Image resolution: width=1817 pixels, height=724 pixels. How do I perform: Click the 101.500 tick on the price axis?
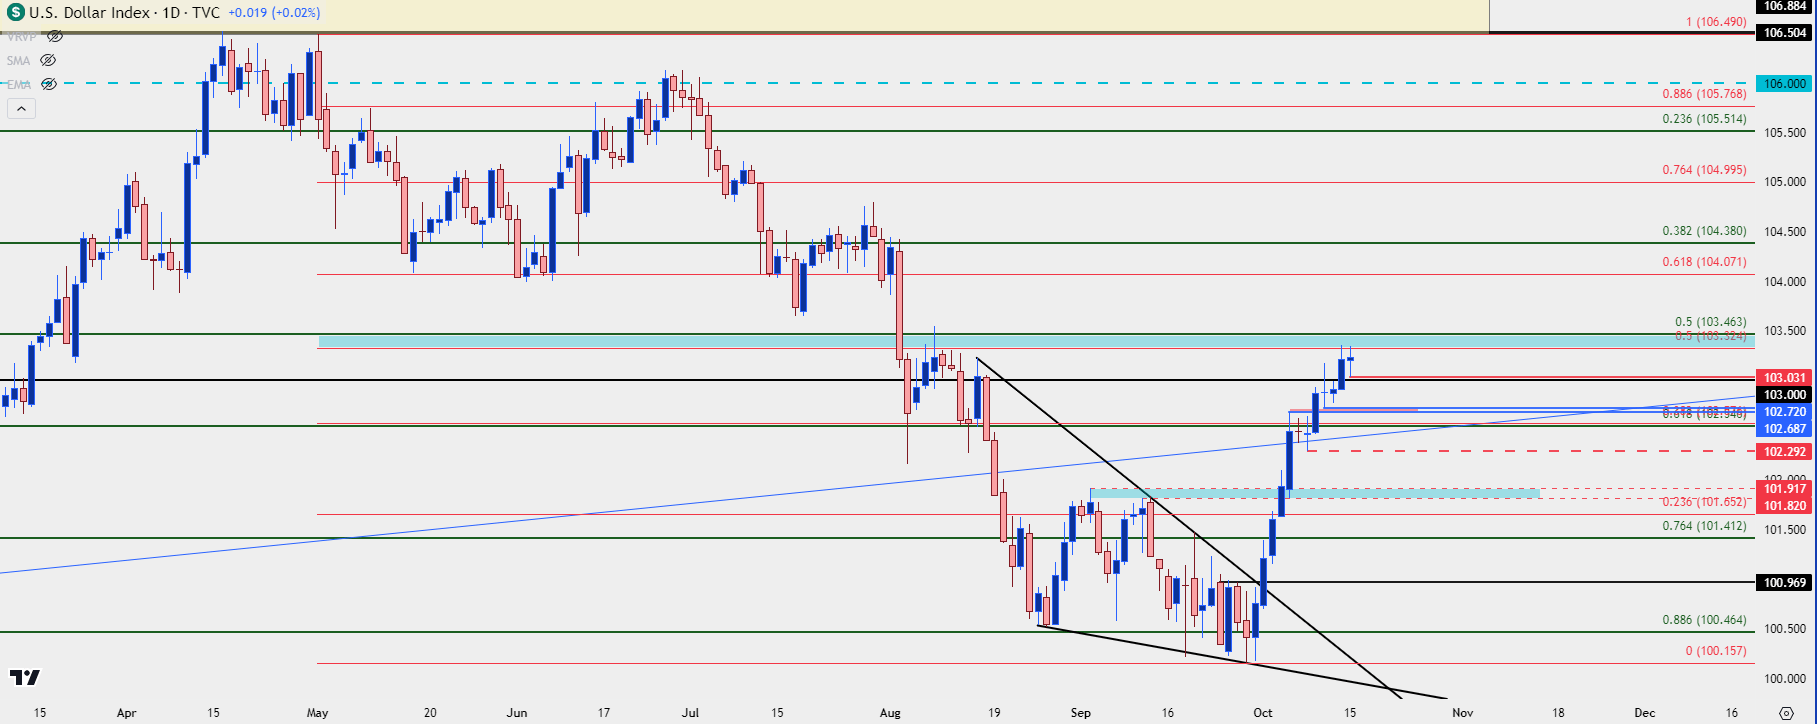point(1785,529)
